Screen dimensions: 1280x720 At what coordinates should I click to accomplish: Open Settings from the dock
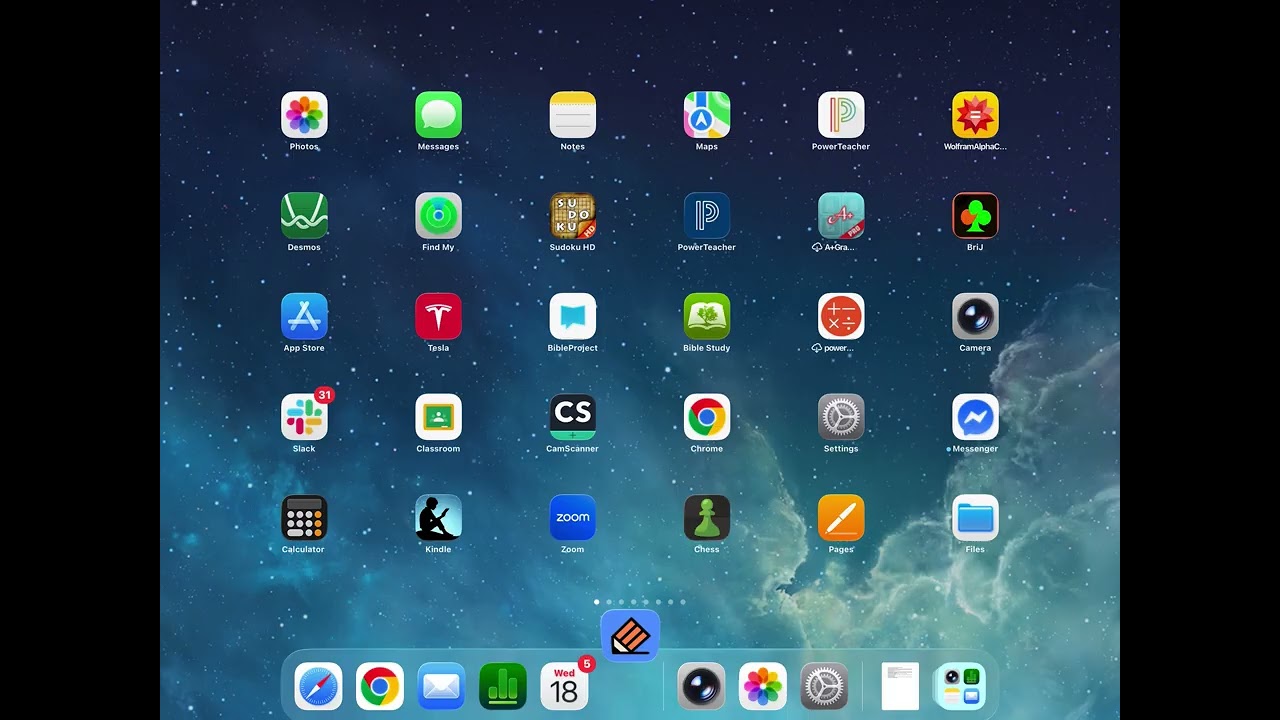point(824,687)
